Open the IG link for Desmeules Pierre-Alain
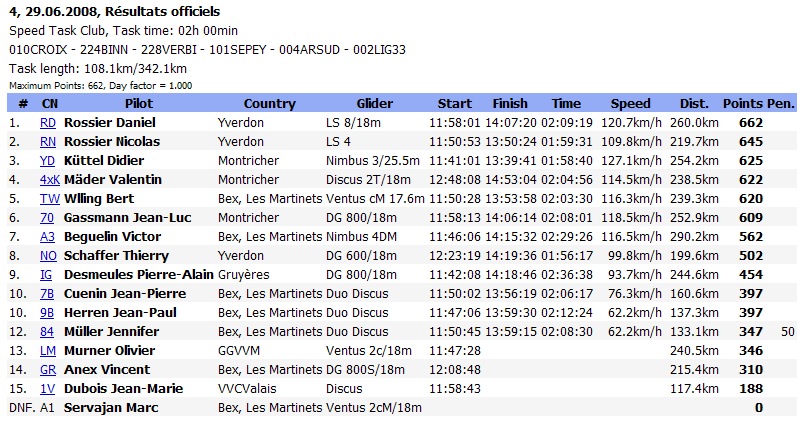Screen dimensions: 805x428 pos(46,275)
